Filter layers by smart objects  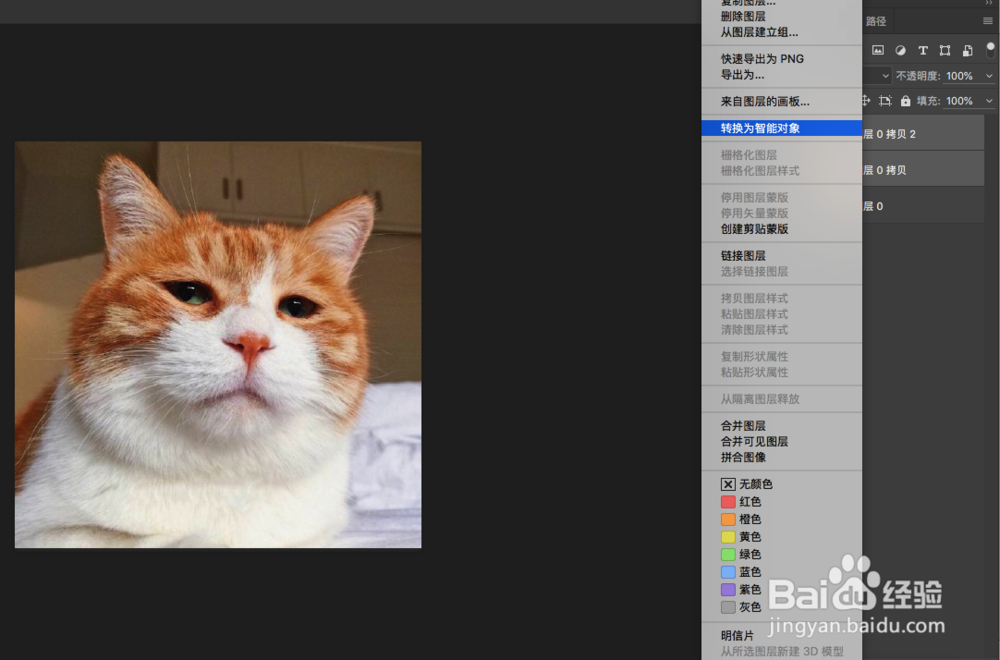(x=967, y=50)
